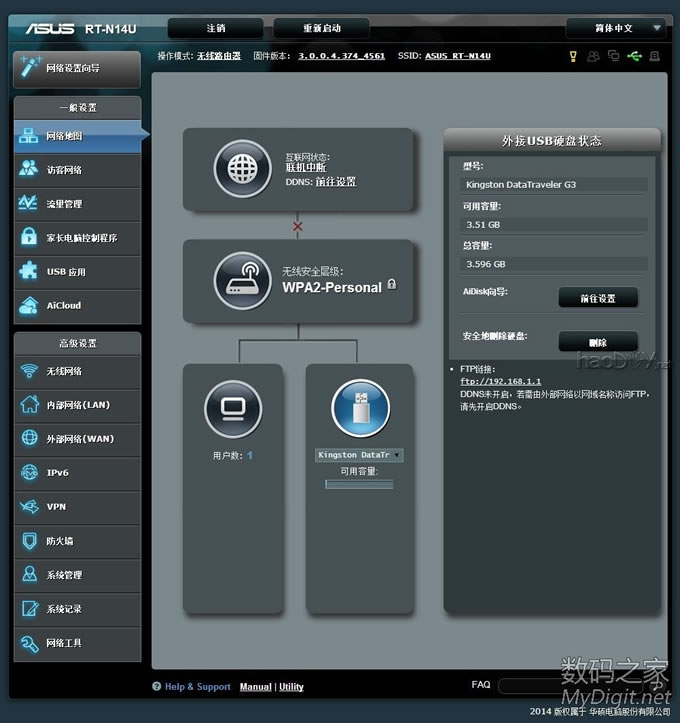
Task: Click the green USB status icon in header
Action: (x=634, y=56)
